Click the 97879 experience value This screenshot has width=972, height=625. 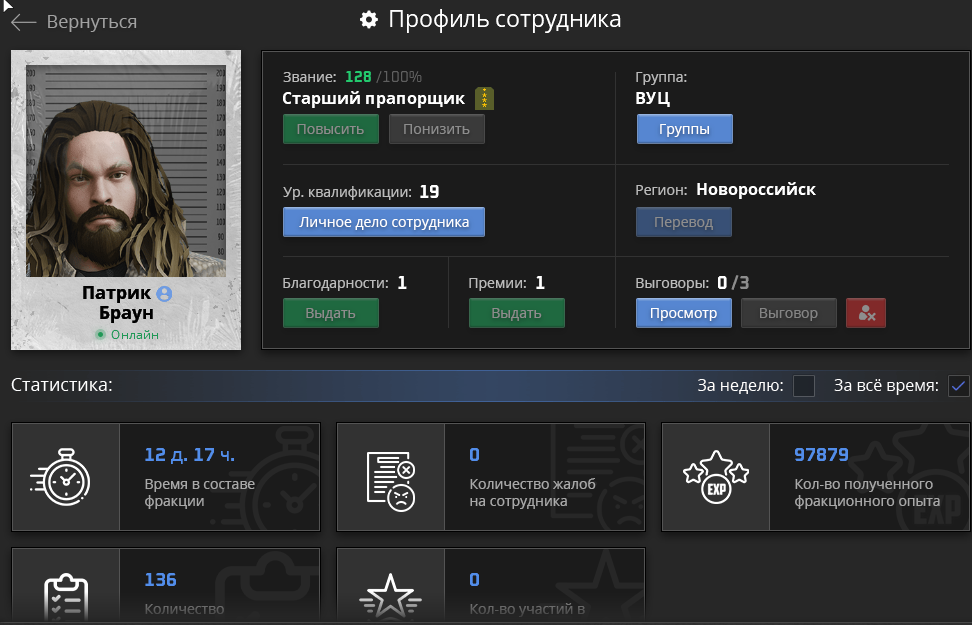pyautogui.click(x=821, y=455)
